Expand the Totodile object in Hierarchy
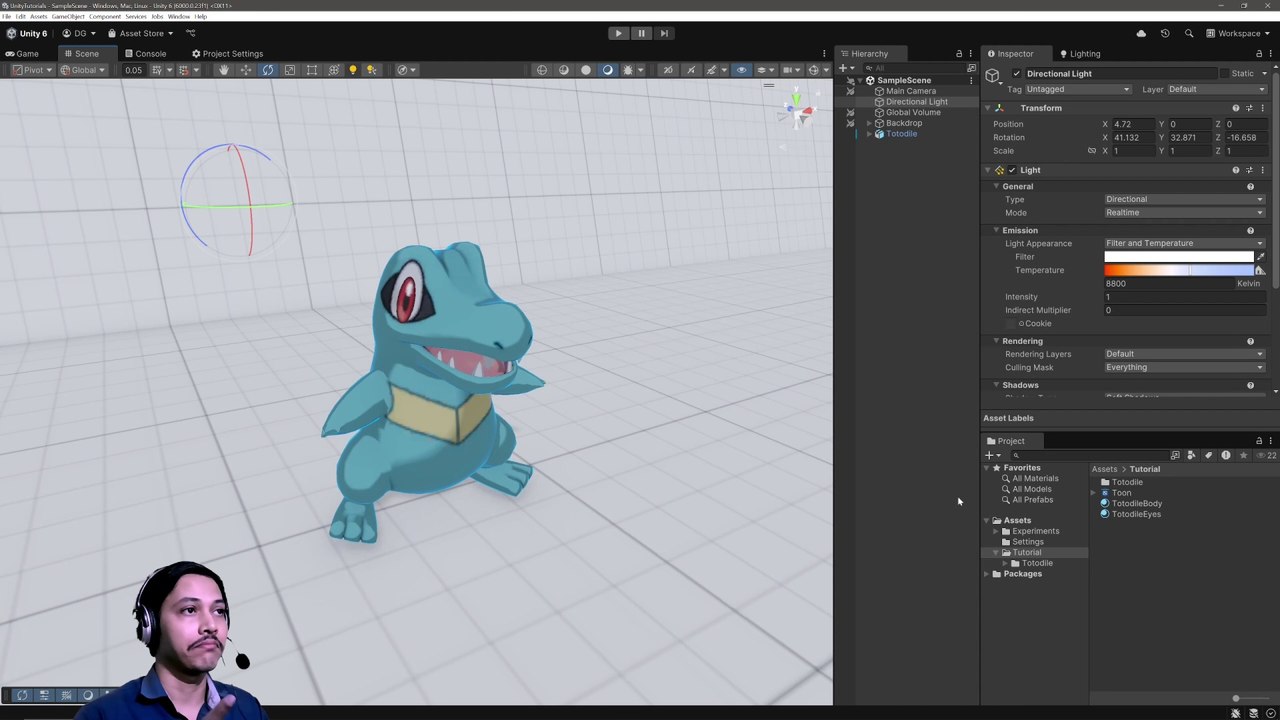 click(x=869, y=134)
